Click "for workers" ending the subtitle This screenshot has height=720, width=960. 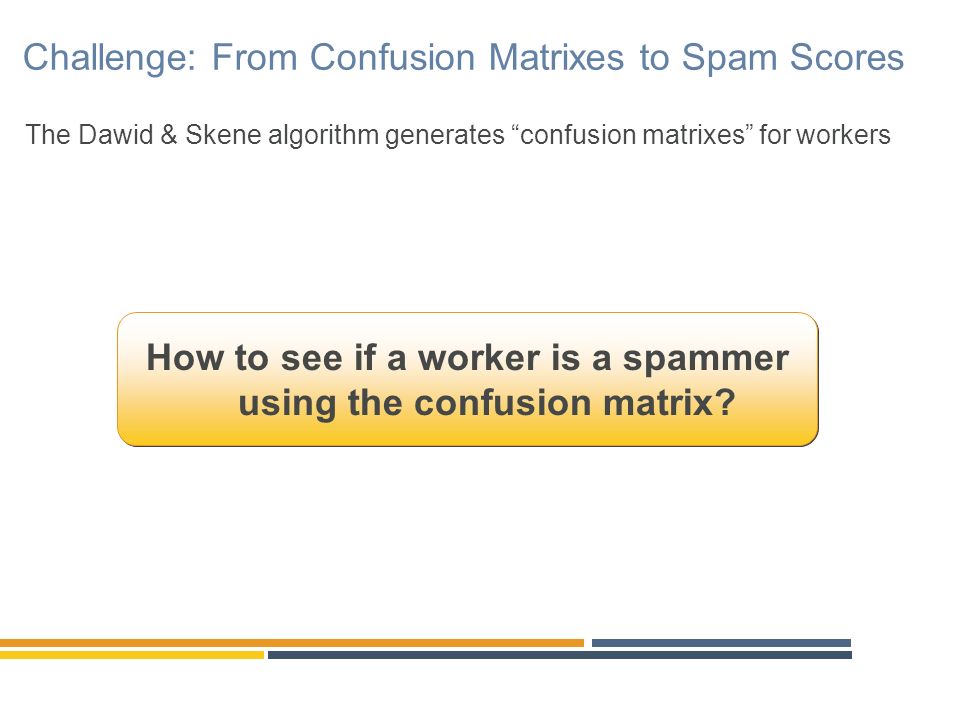click(825, 135)
